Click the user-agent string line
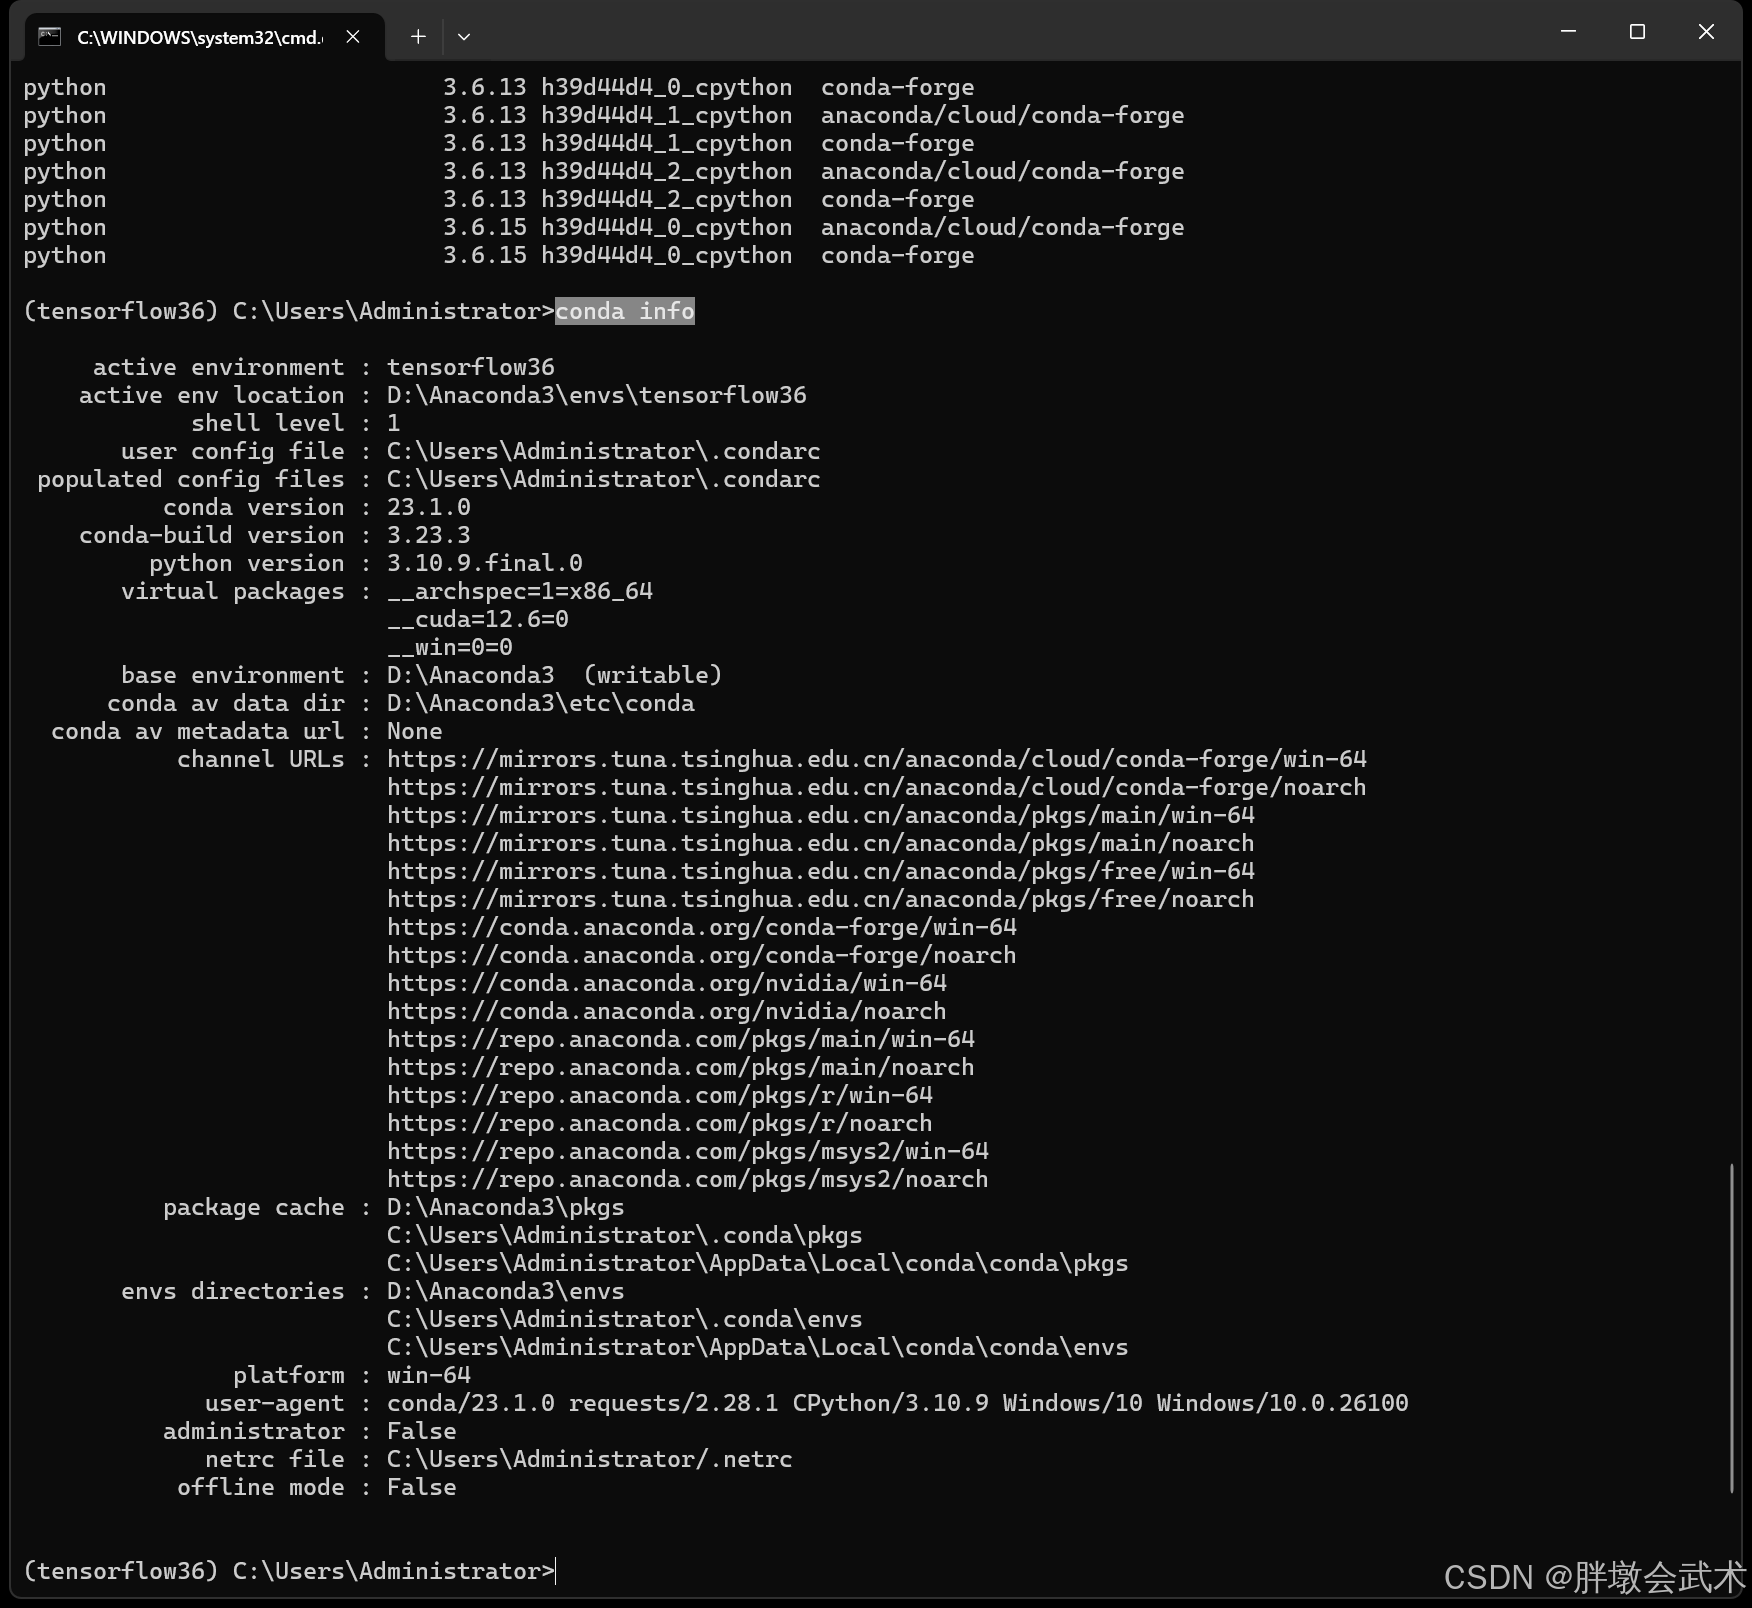The image size is (1752, 1608). pos(898,1403)
